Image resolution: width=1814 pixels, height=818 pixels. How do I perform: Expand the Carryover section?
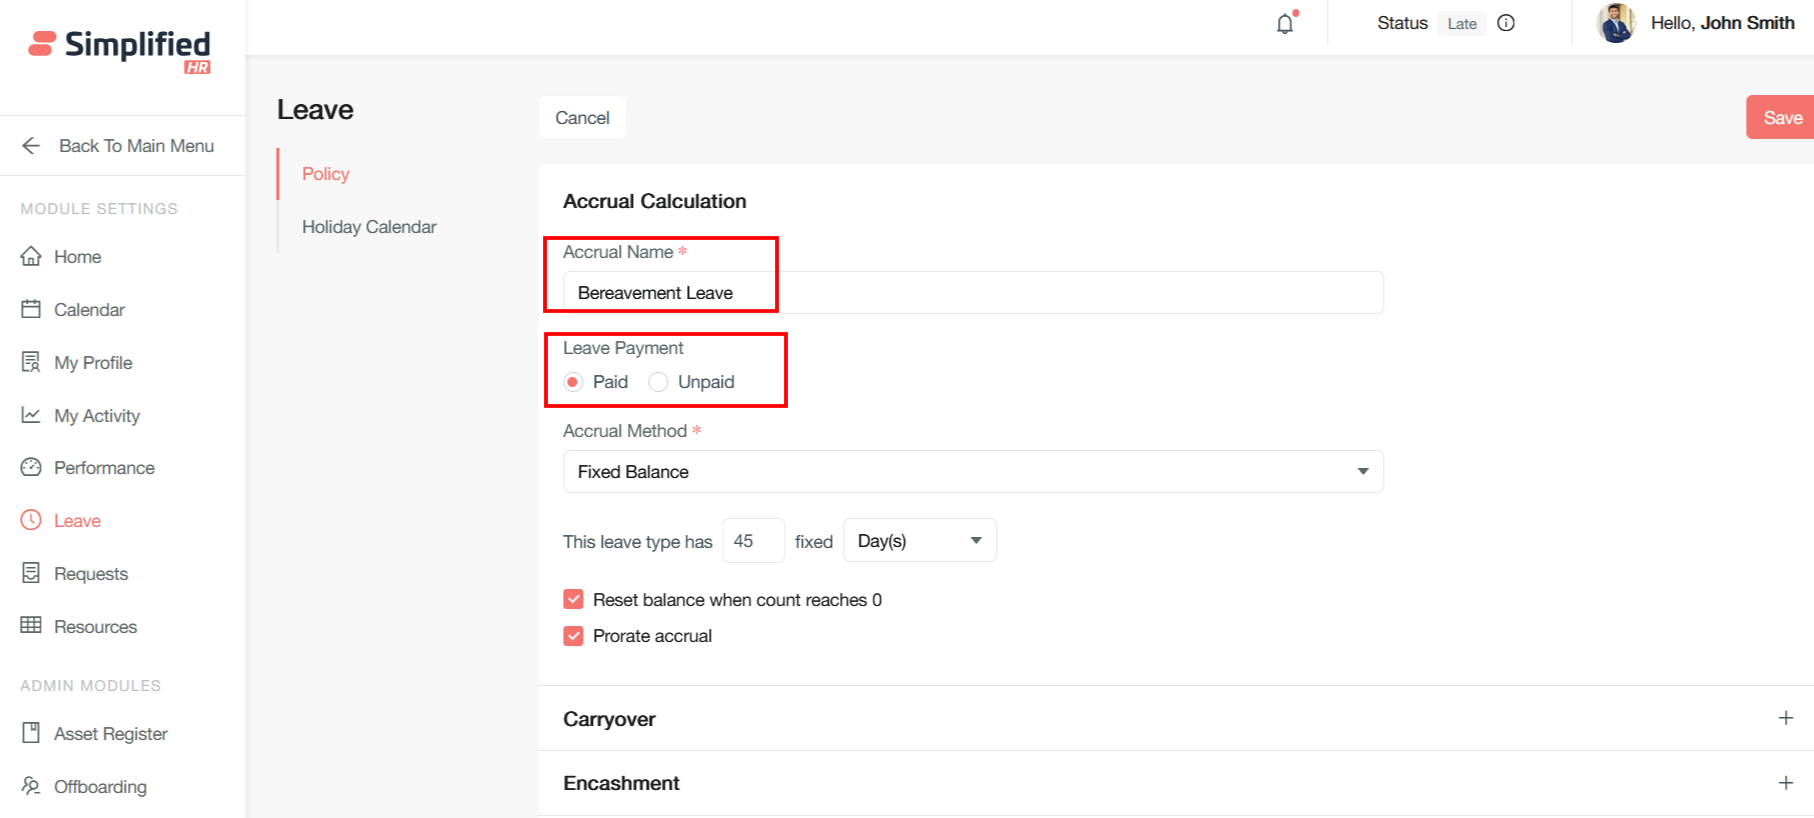tap(1785, 718)
